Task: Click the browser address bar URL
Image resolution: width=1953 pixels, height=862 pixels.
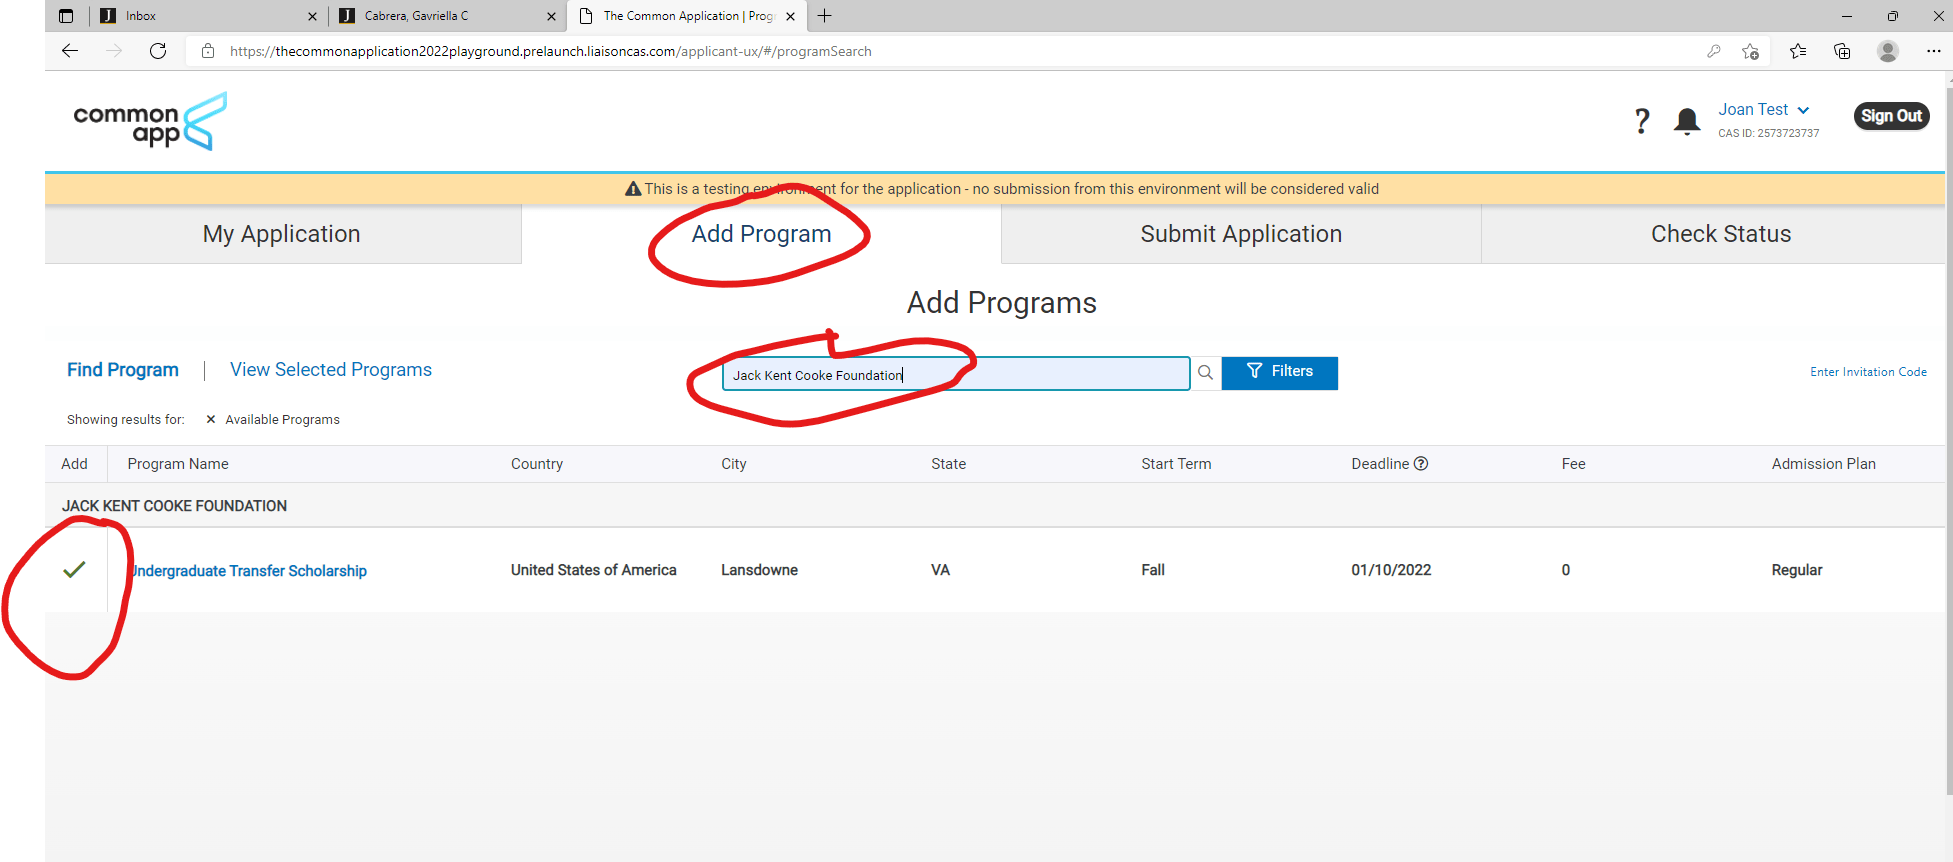Action: pyautogui.click(x=551, y=51)
